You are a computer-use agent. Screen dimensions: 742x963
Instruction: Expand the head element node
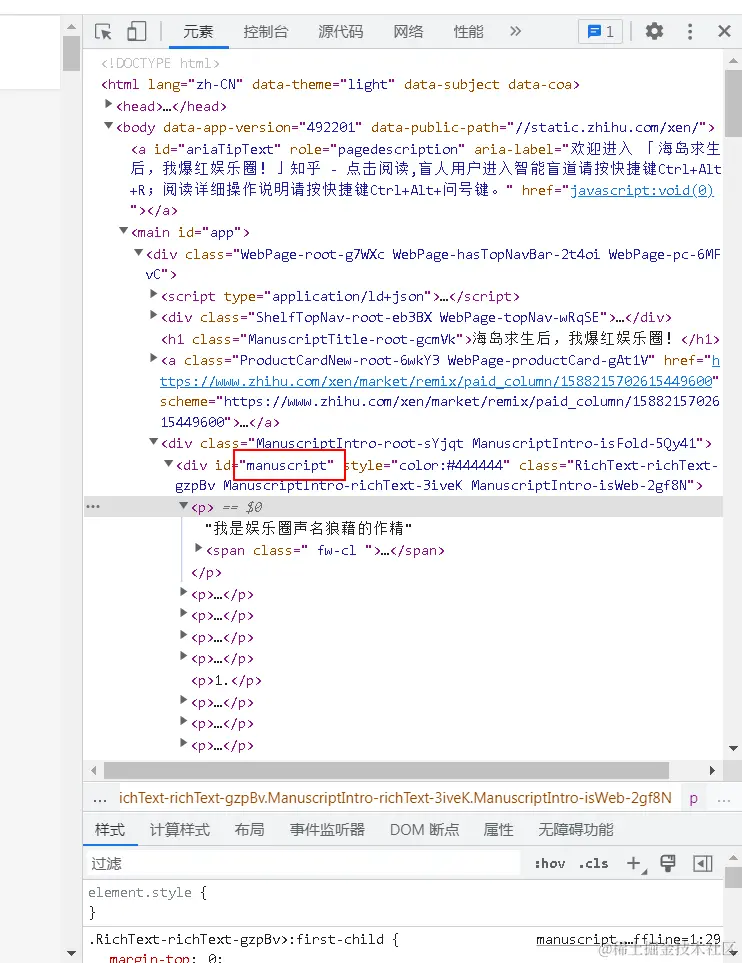click(109, 105)
